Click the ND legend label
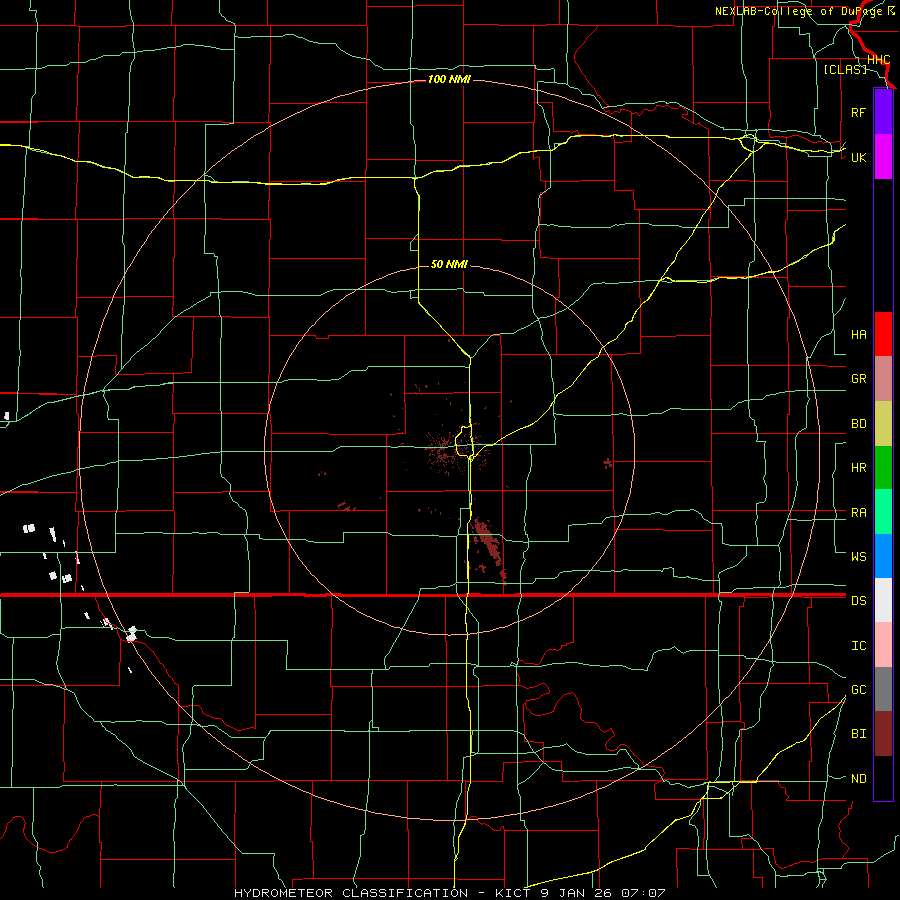Image resolution: width=900 pixels, height=900 pixels. pos(858,779)
